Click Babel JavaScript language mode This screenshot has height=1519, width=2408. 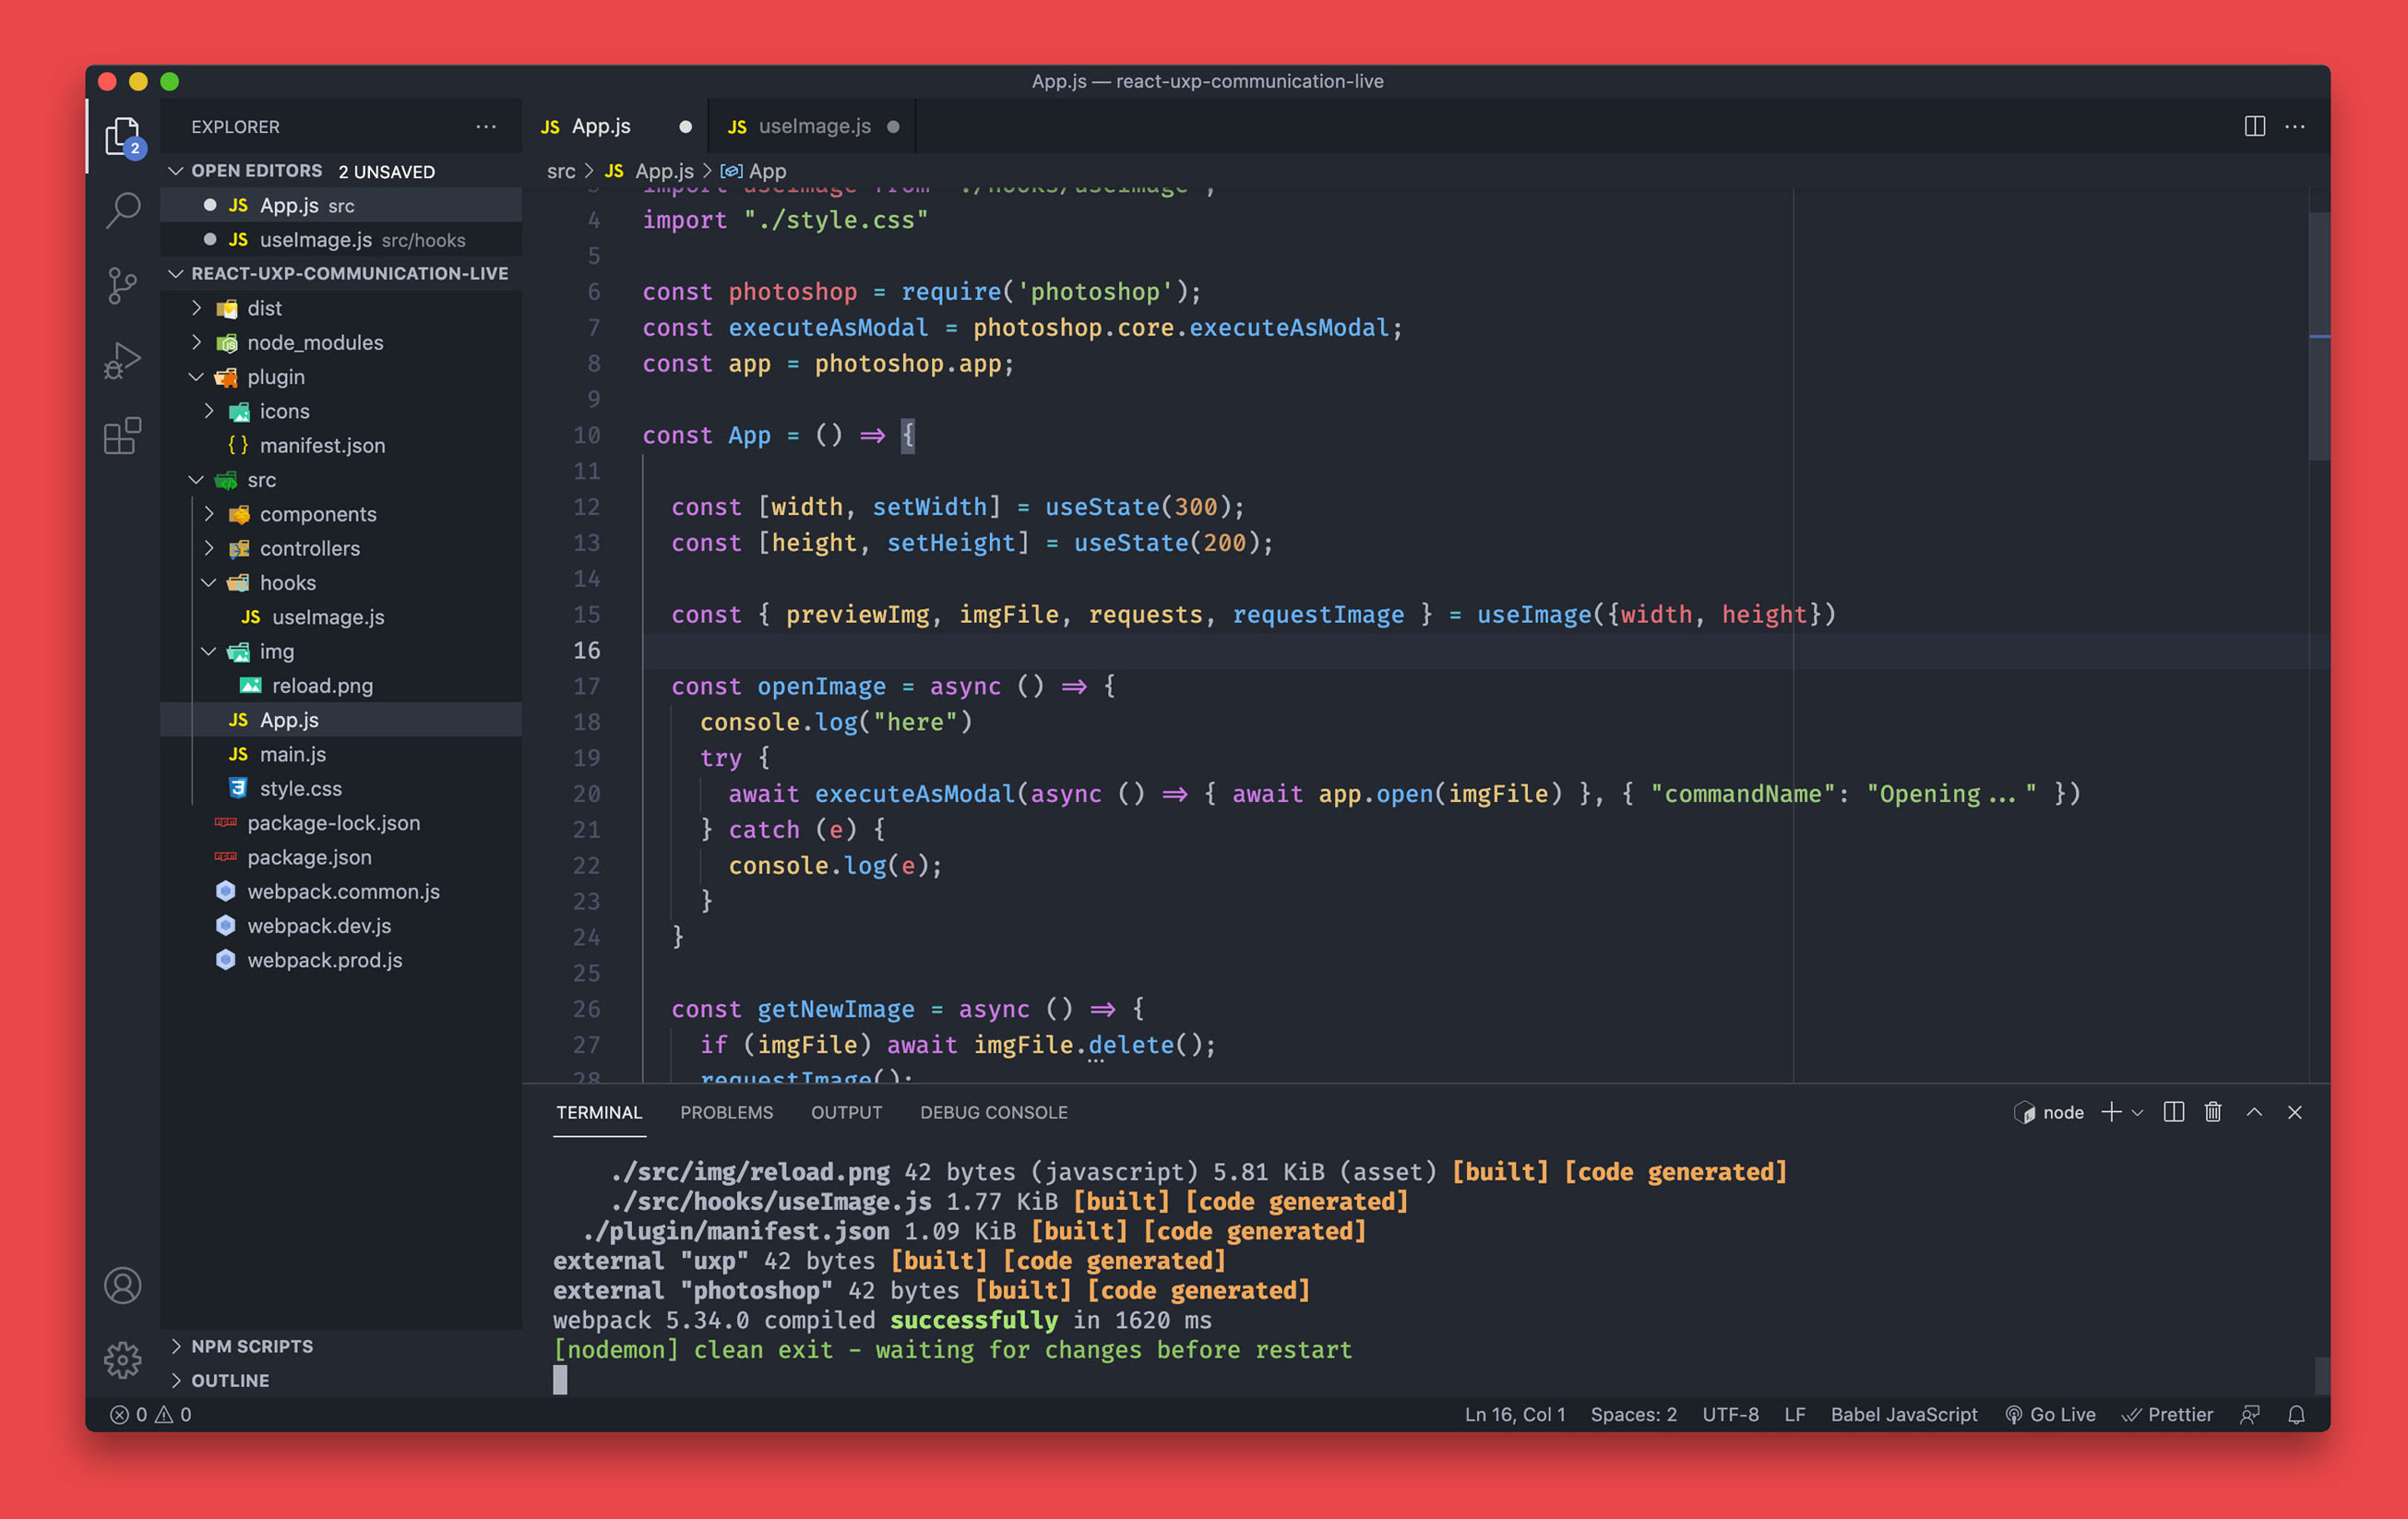[1903, 1414]
